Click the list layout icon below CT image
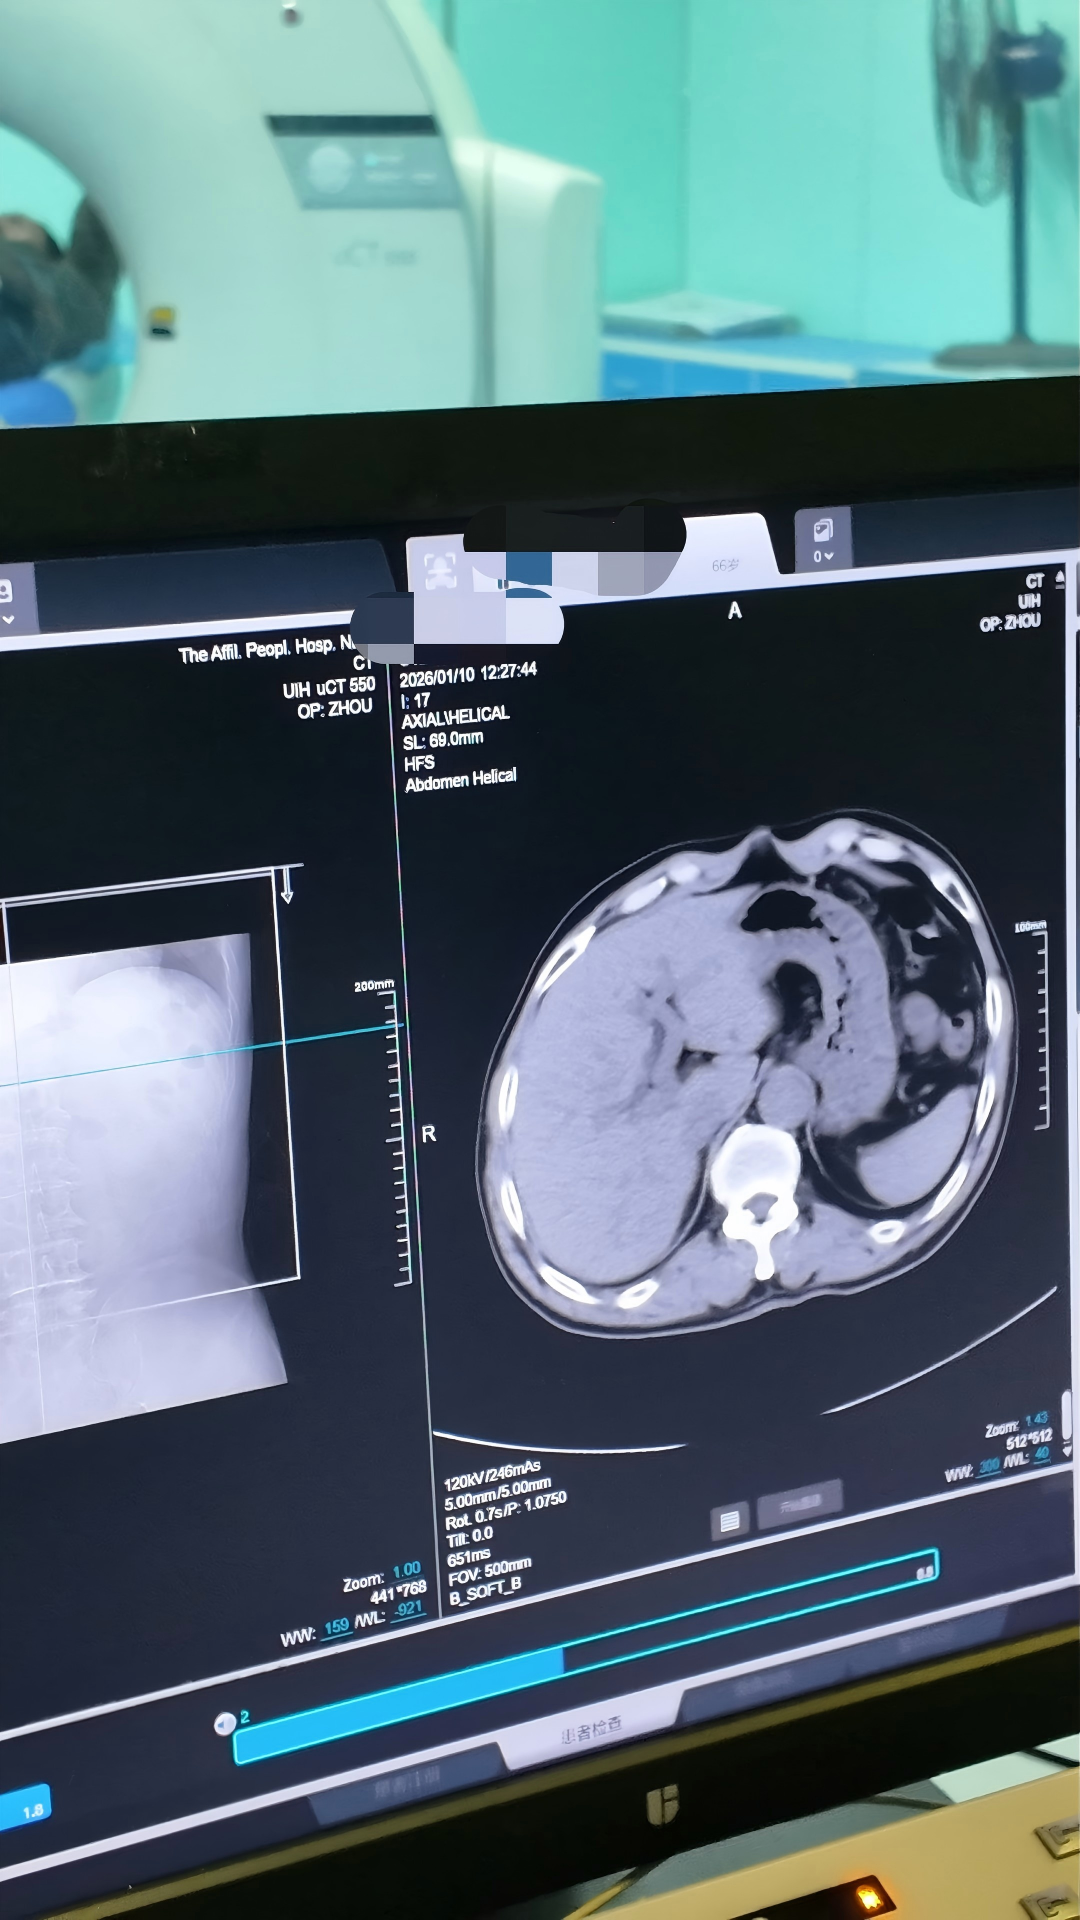 pyautogui.click(x=729, y=1521)
